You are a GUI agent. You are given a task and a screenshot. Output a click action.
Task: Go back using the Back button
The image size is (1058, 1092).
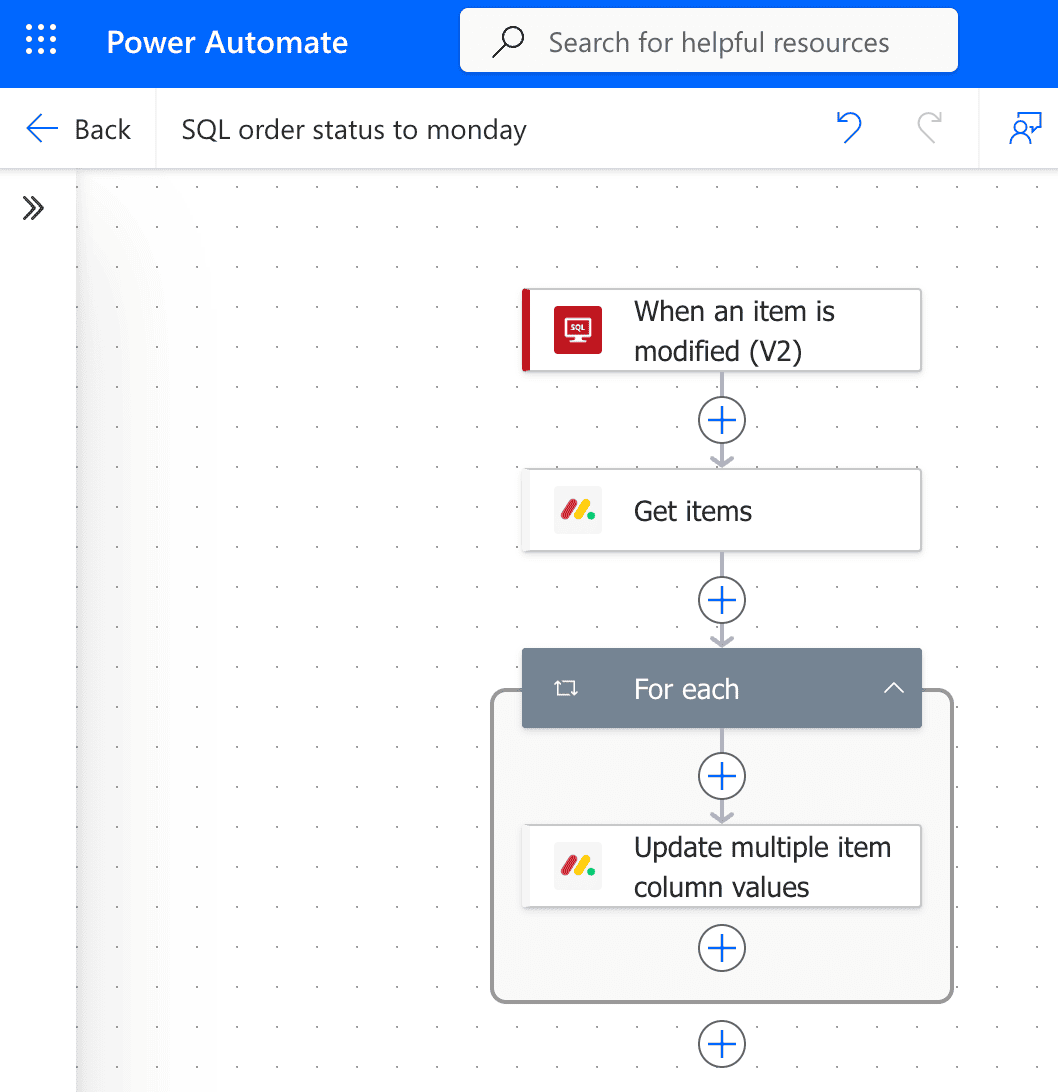tap(78, 129)
